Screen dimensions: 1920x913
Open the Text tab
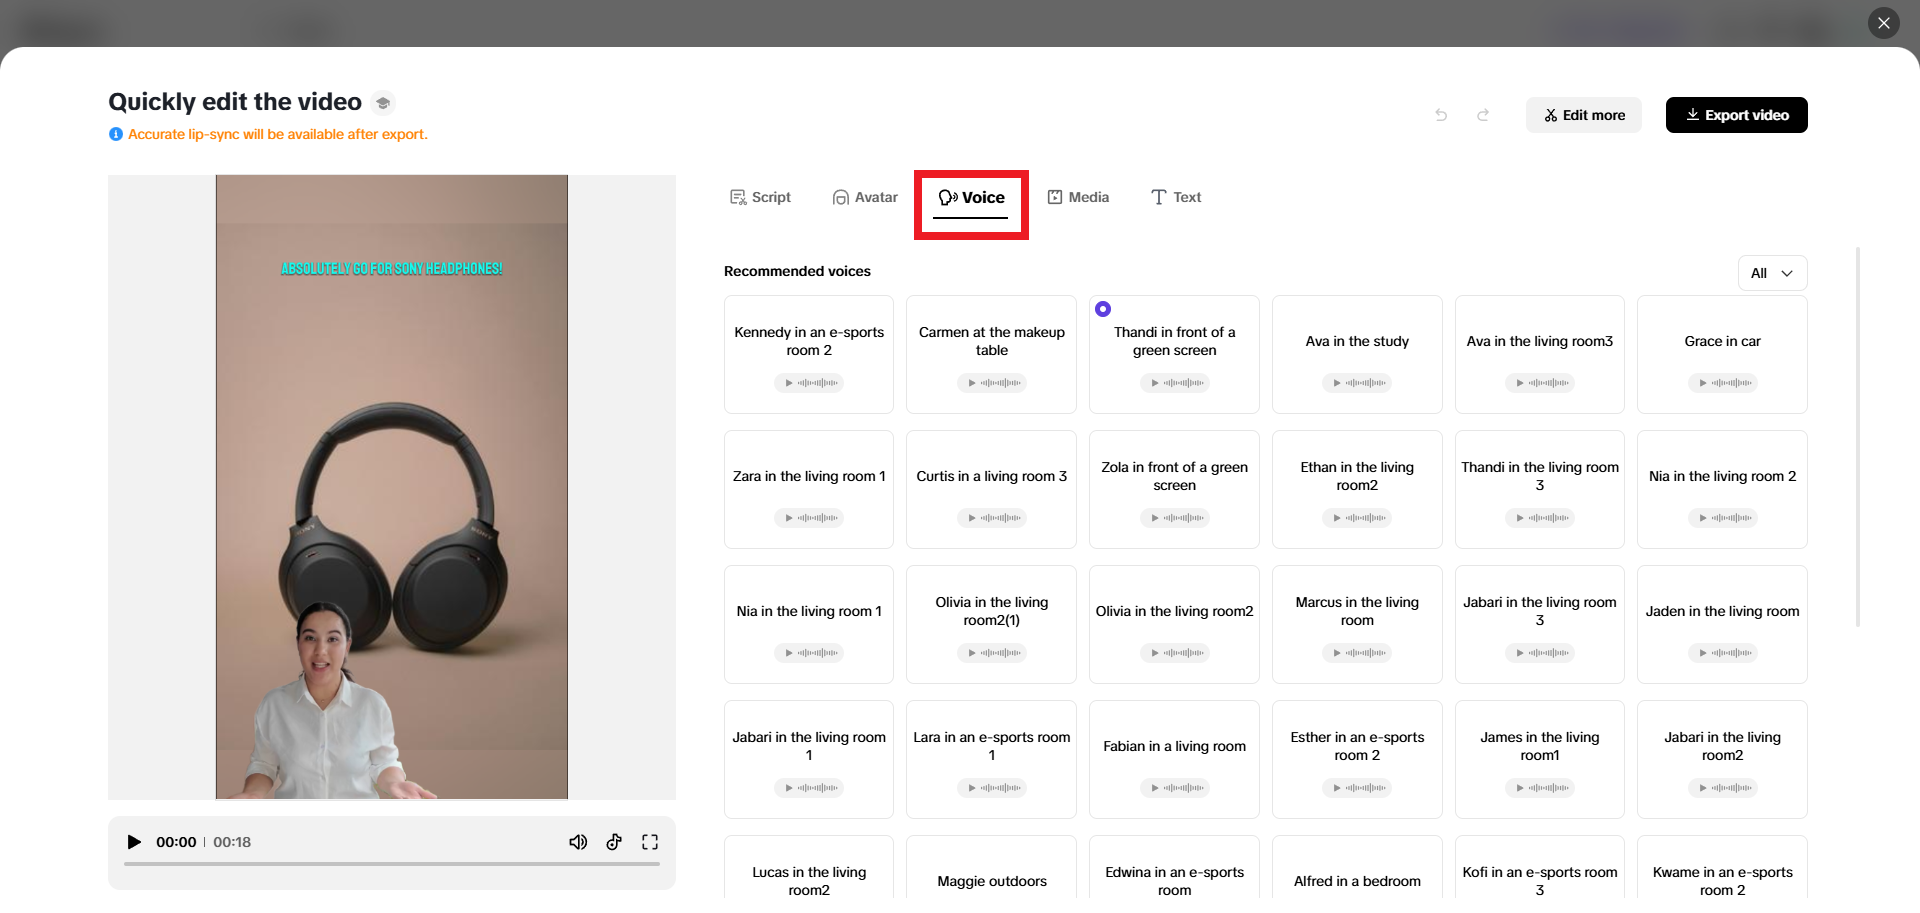pyautogui.click(x=1176, y=197)
